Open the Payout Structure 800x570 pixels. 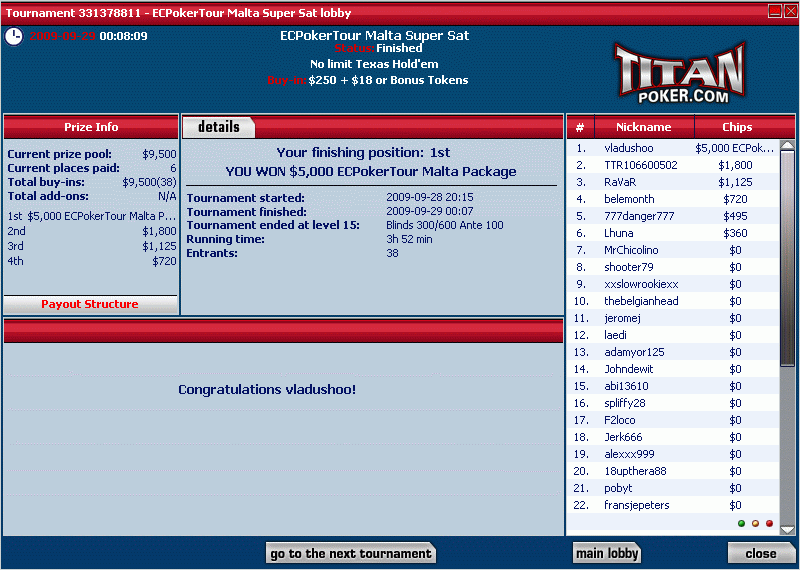pyautogui.click(x=90, y=304)
